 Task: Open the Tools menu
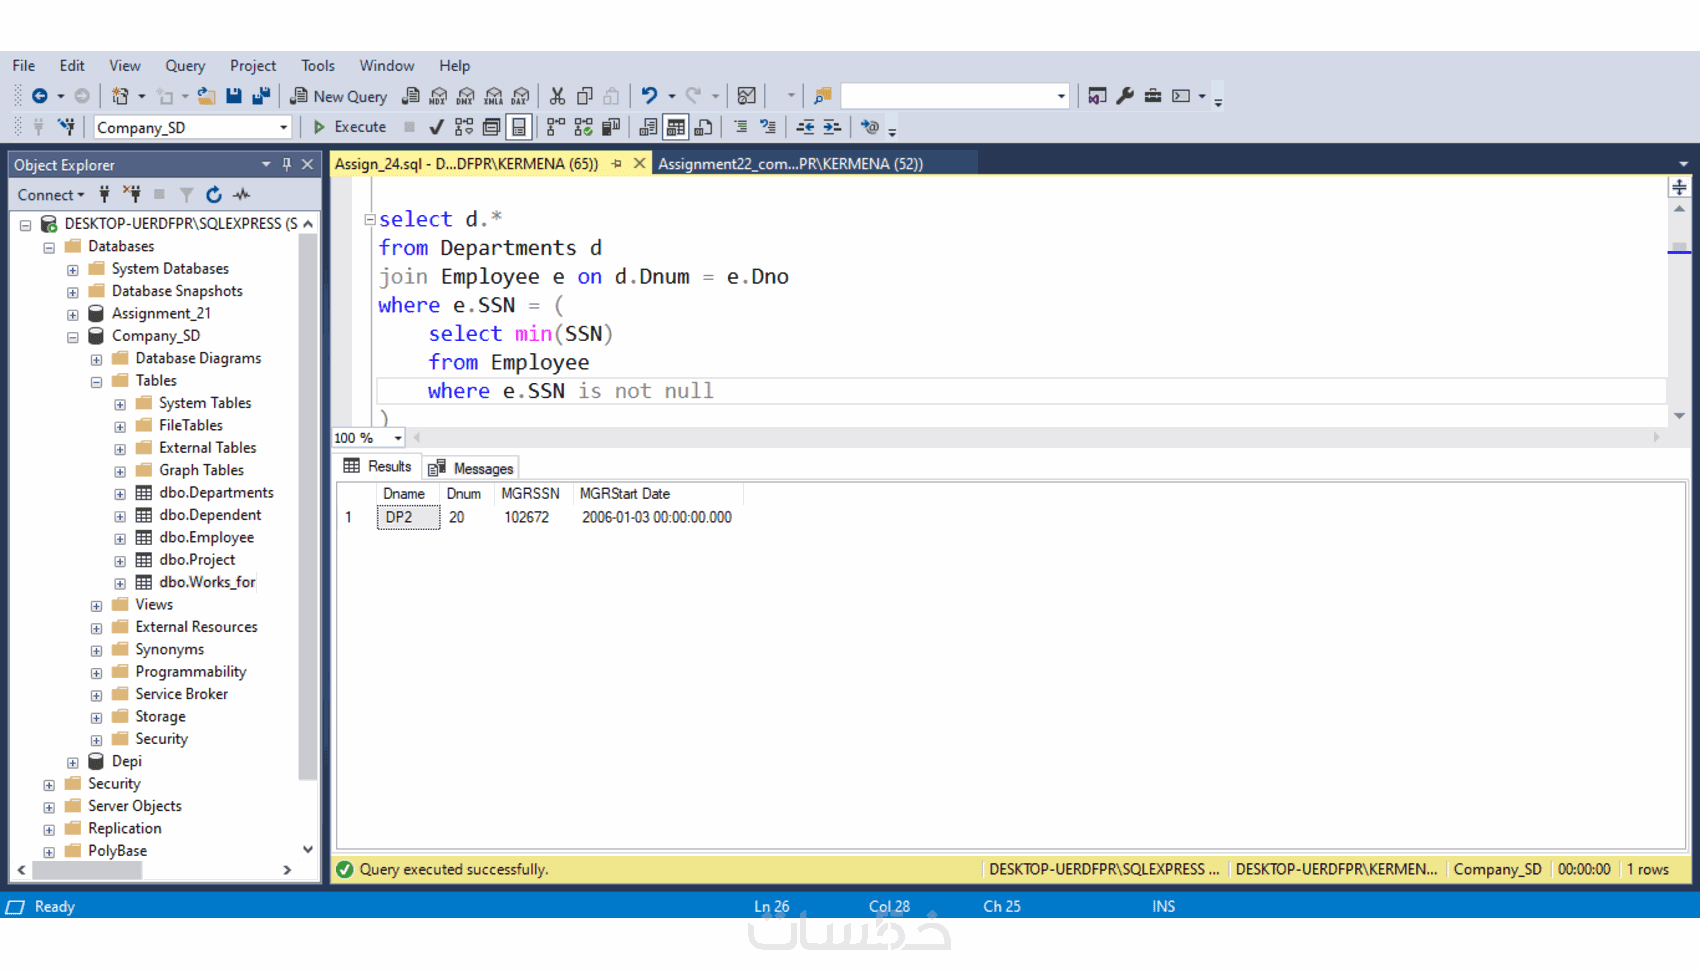pyautogui.click(x=318, y=65)
